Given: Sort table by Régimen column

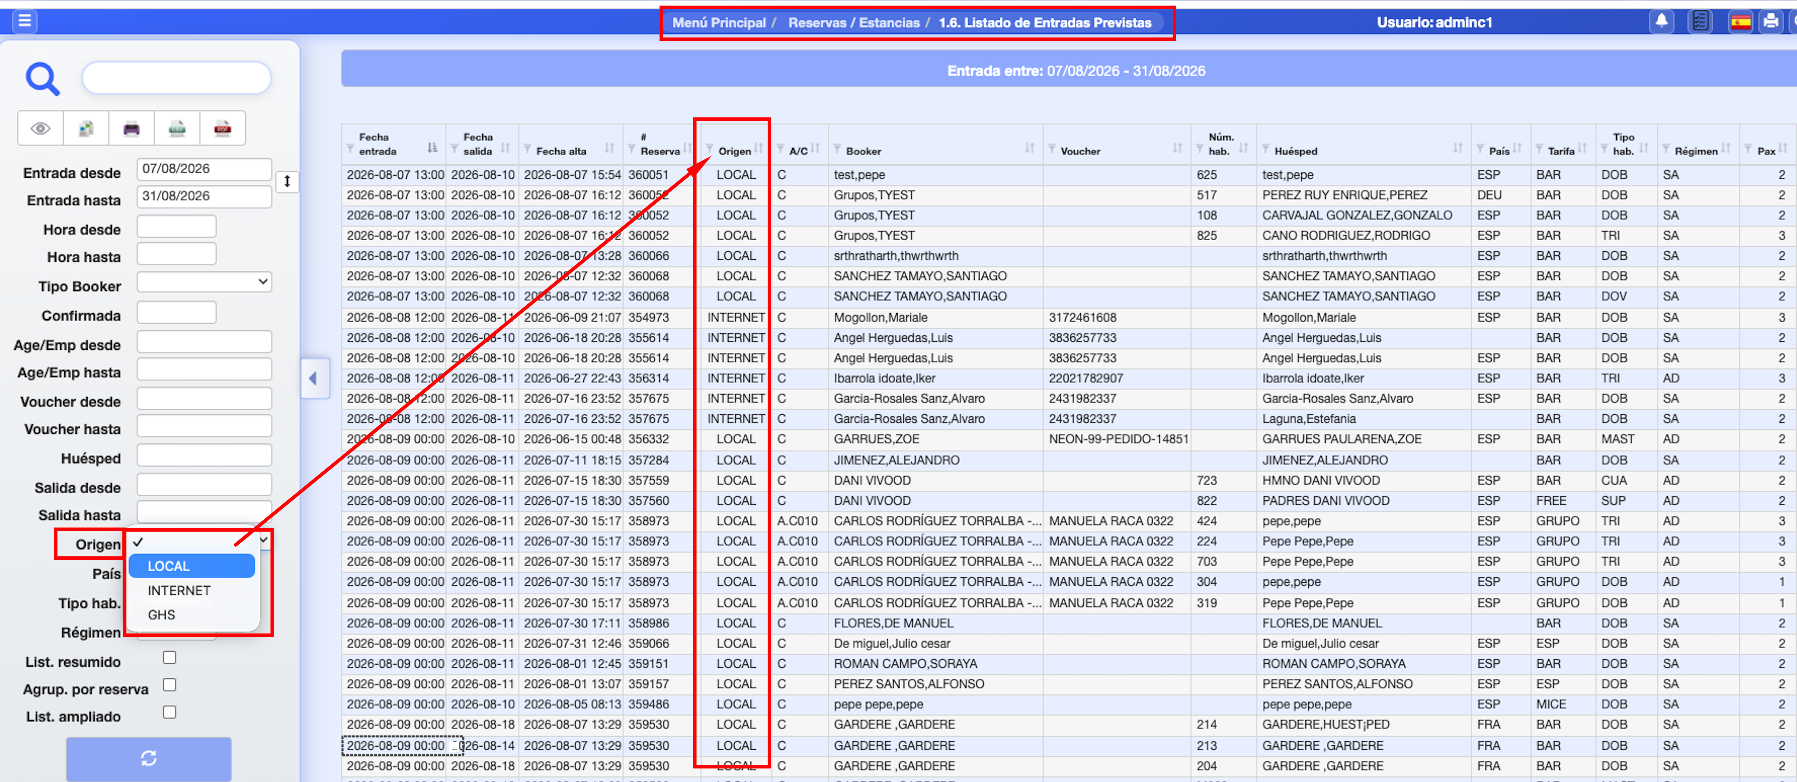Looking at the screenshot, I should 1727,148.
